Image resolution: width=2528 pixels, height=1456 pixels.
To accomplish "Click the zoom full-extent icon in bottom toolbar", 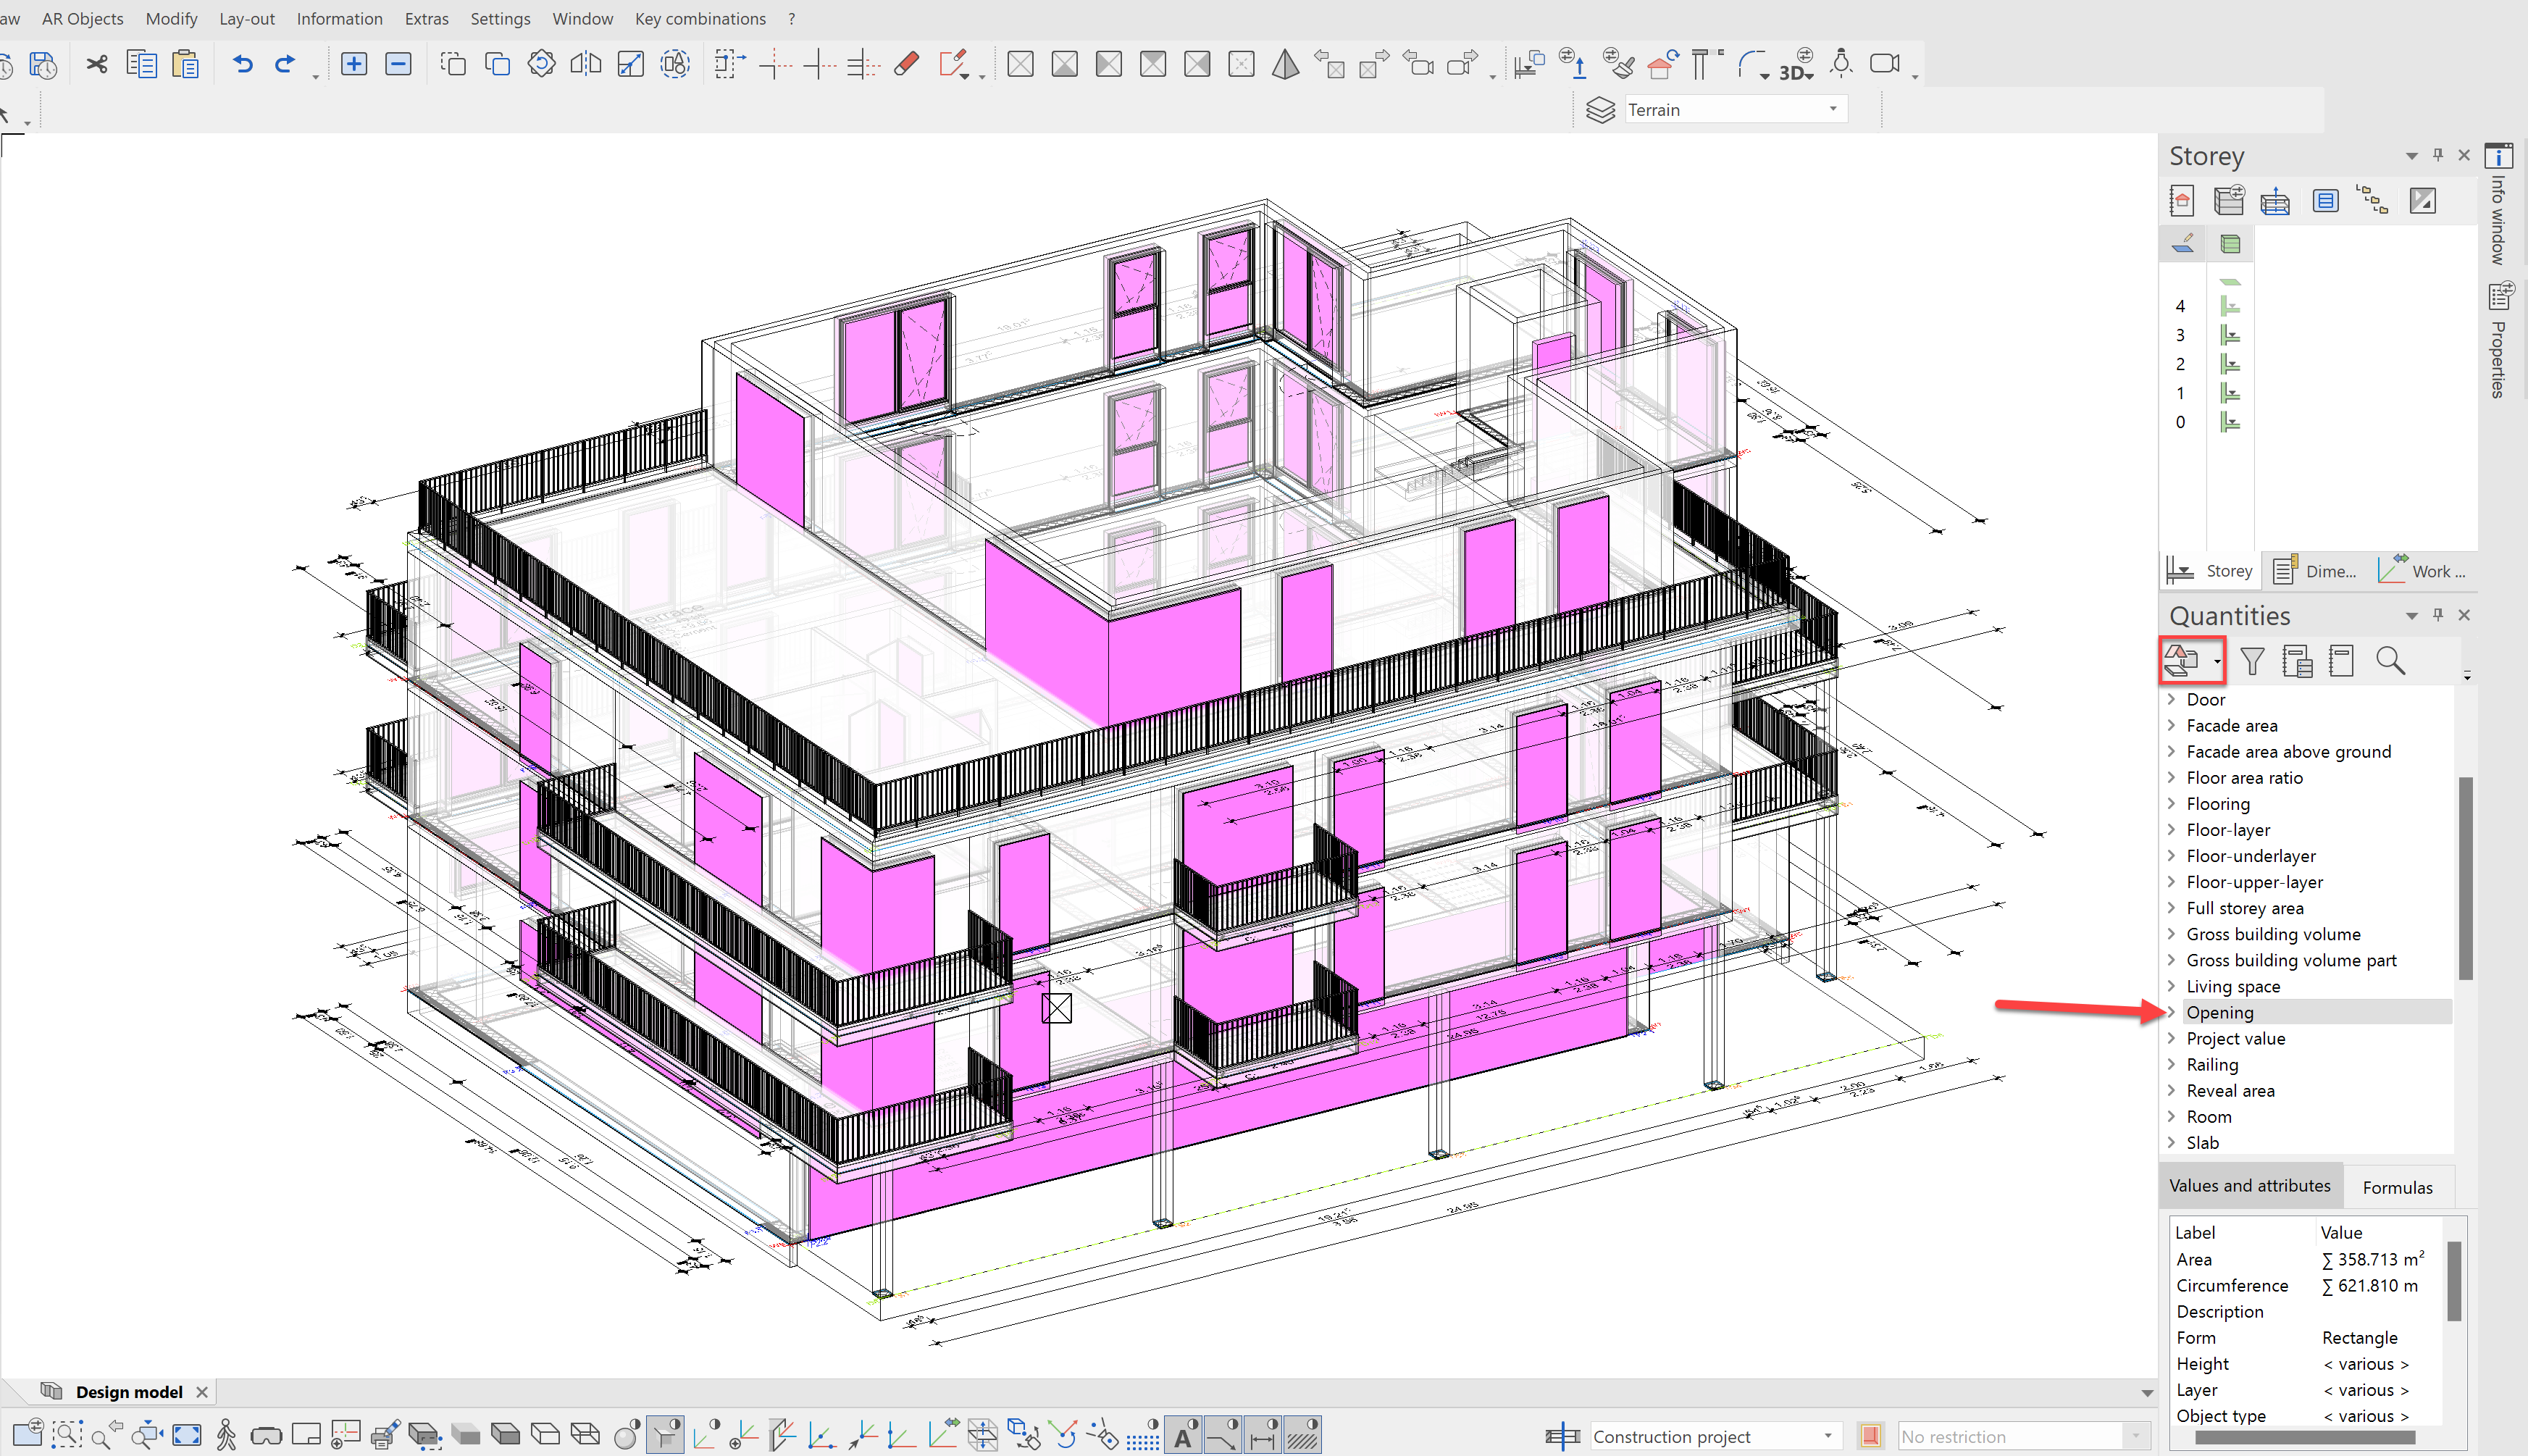I will [187, 1435].
